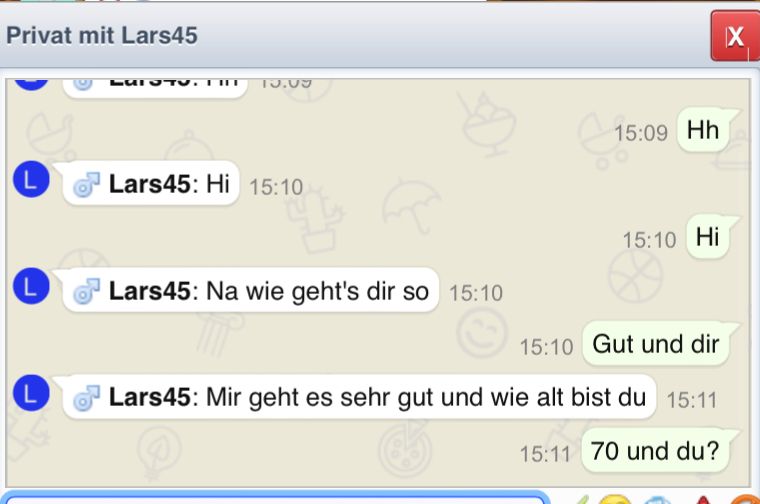The width and height of the screenshot is (760, 504).
Task: Open the yellow smiley emoji picker
Action: (615, 500)
